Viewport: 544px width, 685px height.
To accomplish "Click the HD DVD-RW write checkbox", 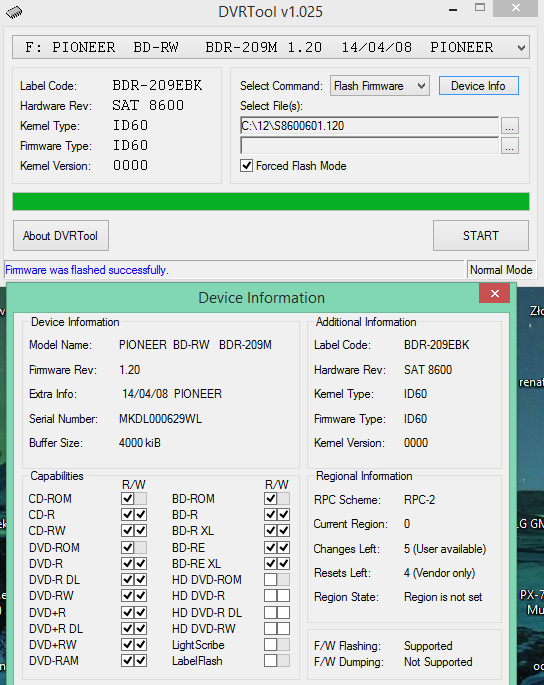I will pyautogui.click(x=284, y=629).
